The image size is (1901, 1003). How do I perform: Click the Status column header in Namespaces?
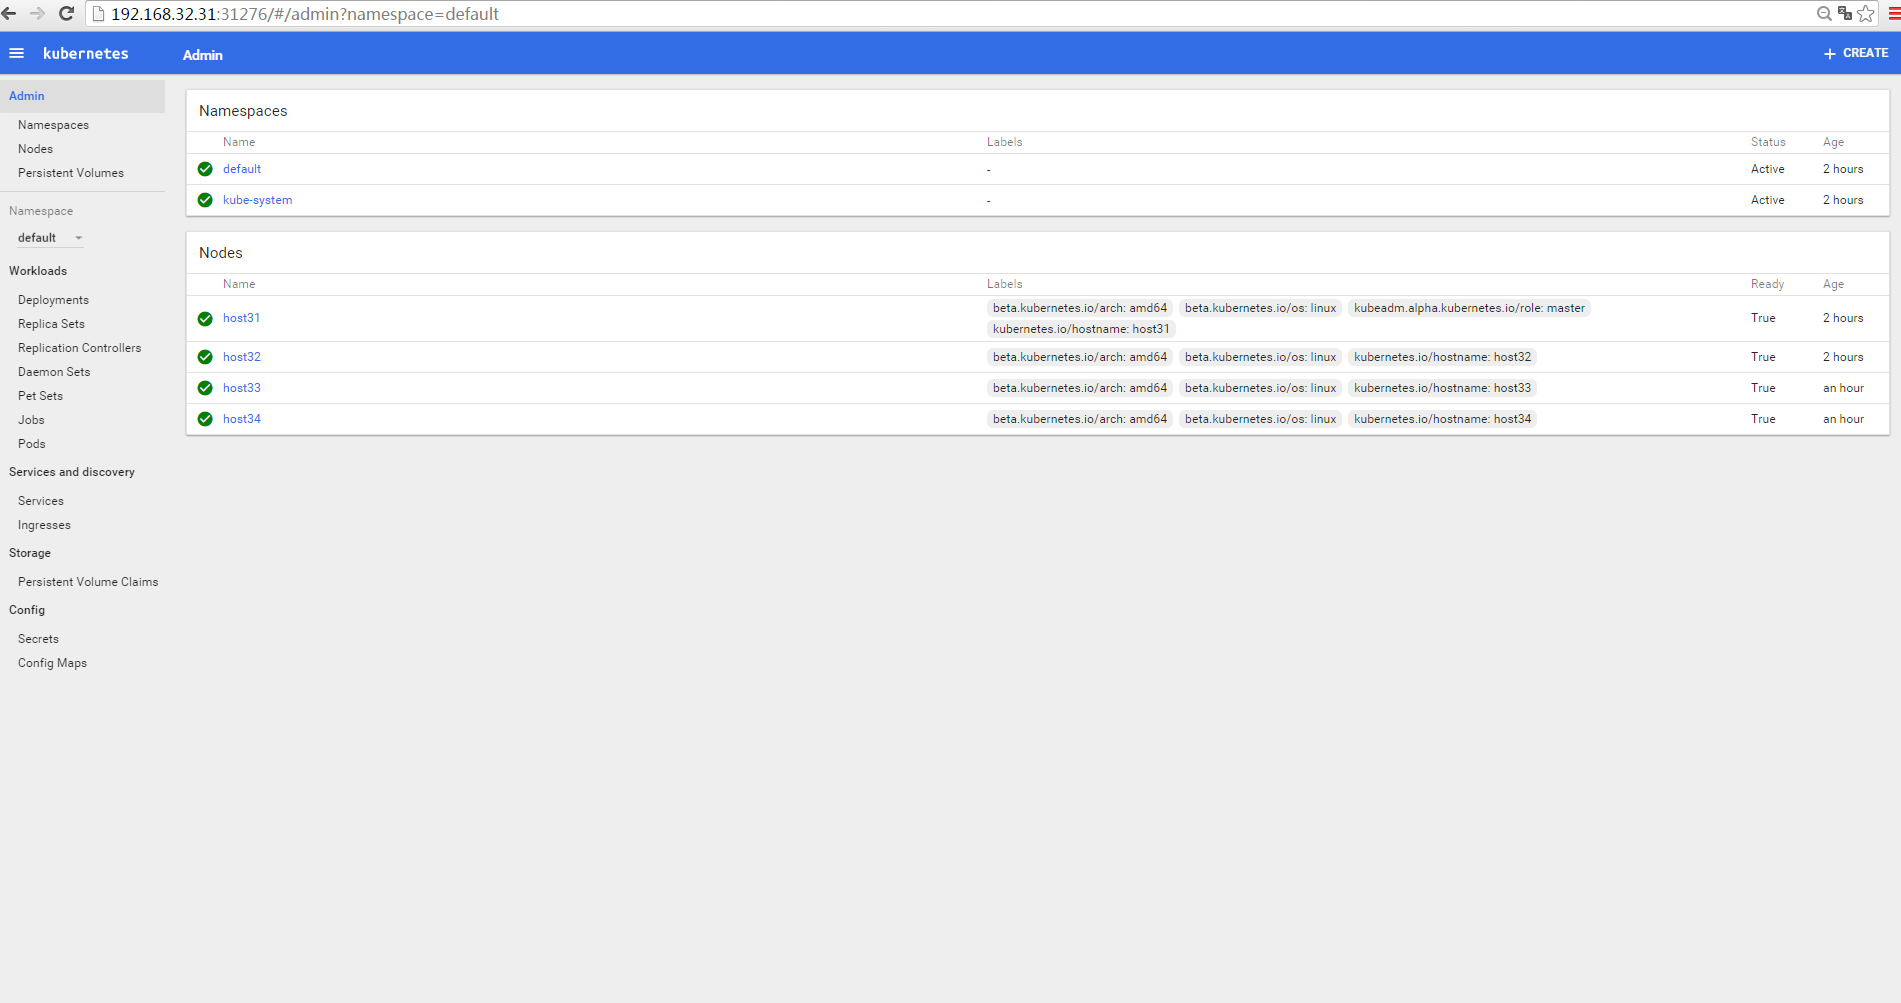pos(1768,142)
